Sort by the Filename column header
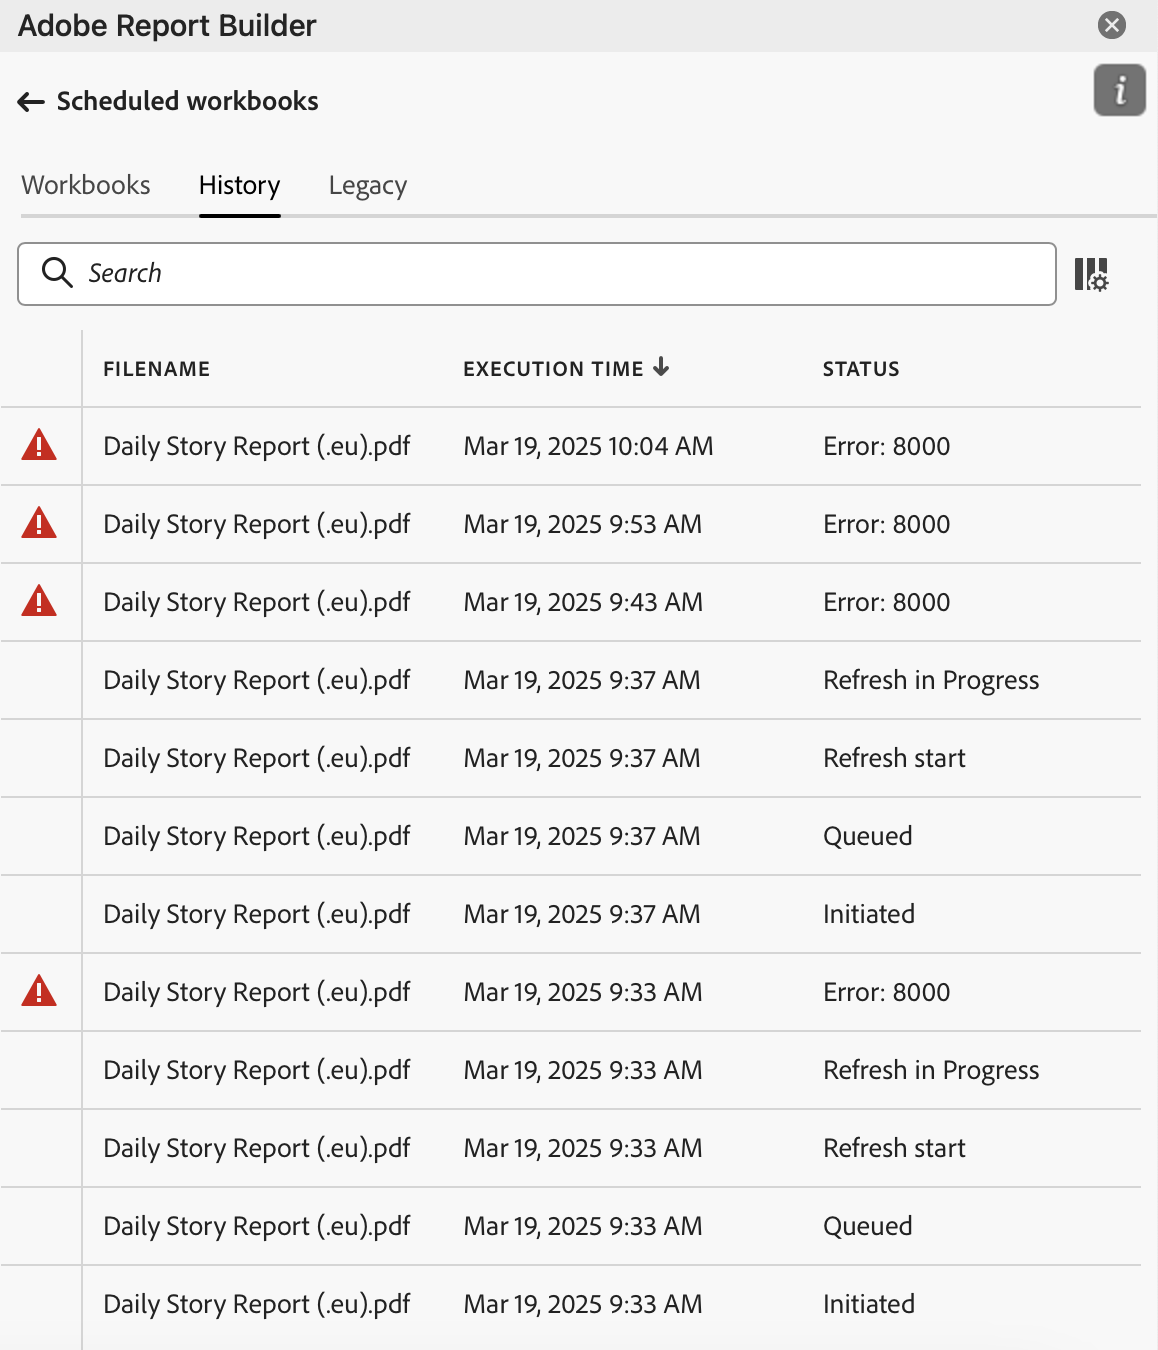This screenshot has width=1158, height=1350. 157,369
